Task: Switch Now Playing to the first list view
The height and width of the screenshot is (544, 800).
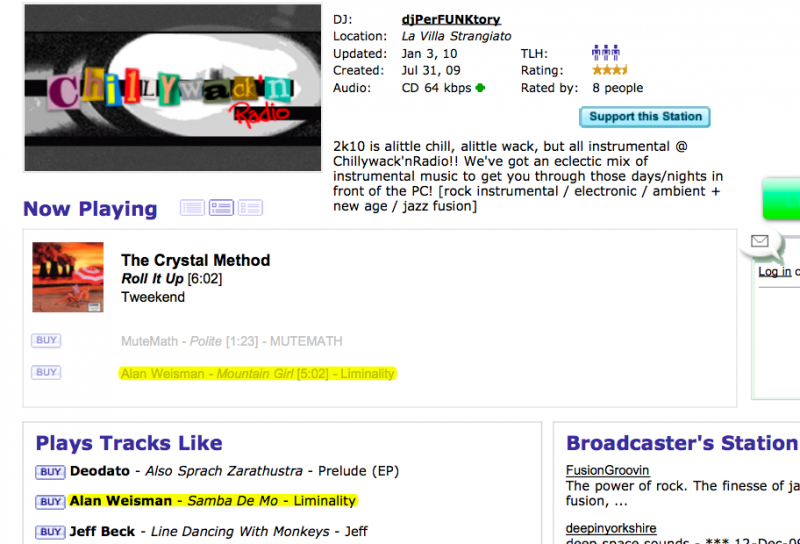Action: tap(192, 208)
